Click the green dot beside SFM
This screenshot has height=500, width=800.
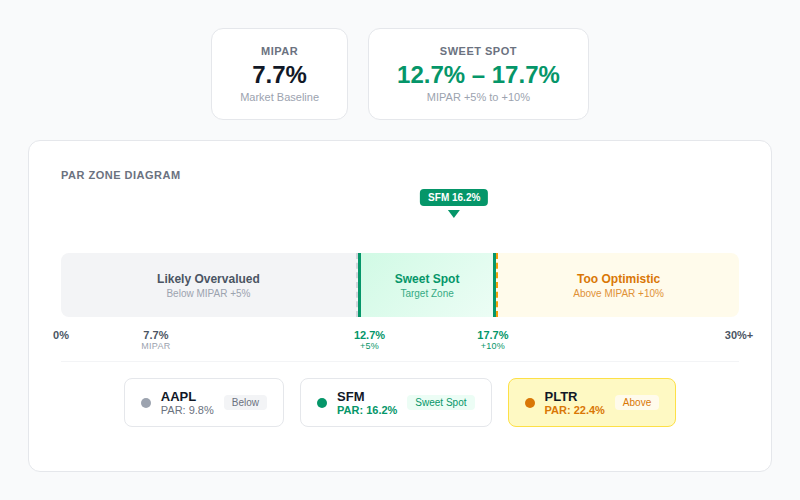[x=322, y=403]
